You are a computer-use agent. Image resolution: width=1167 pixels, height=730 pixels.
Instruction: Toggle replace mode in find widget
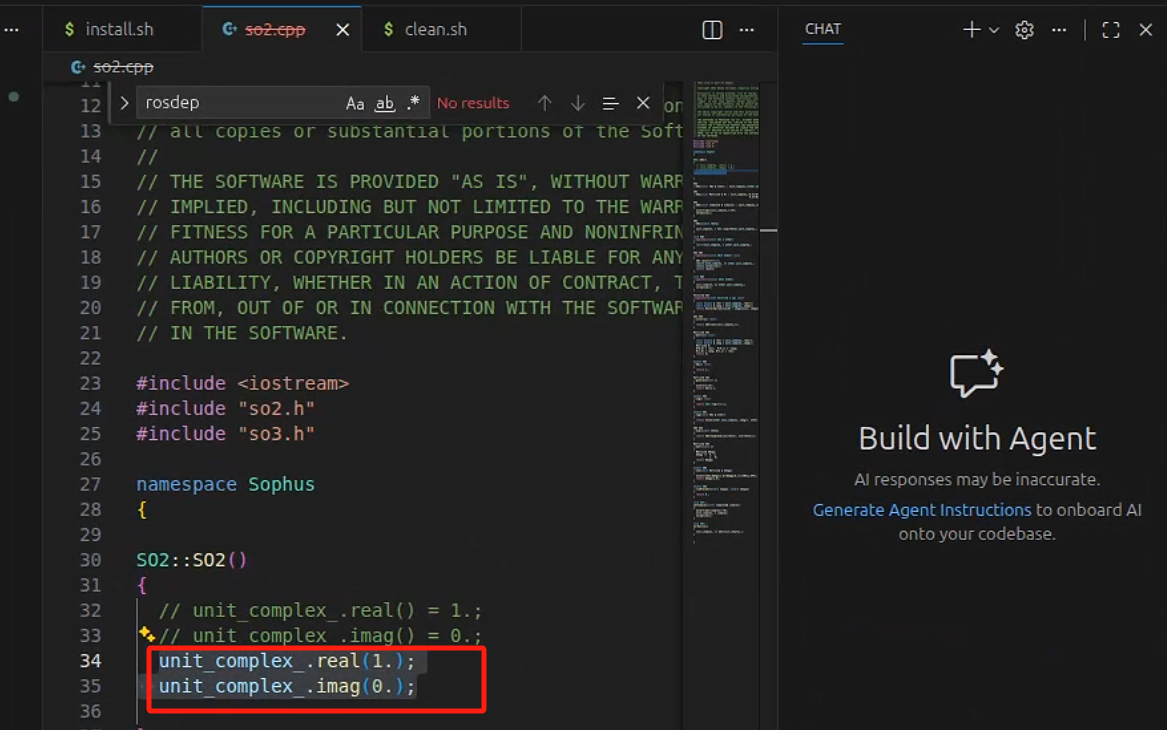tap(124, 103)
